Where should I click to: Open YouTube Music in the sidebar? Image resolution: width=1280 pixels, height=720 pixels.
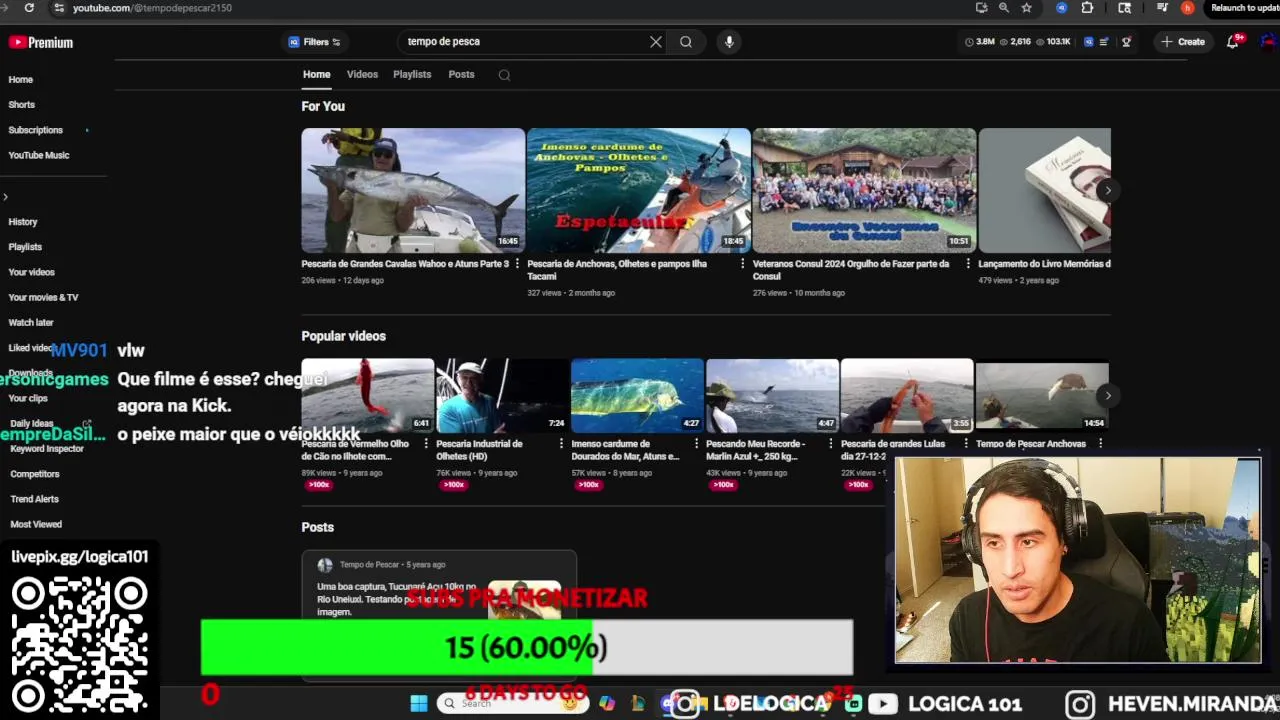pos(39,155)
